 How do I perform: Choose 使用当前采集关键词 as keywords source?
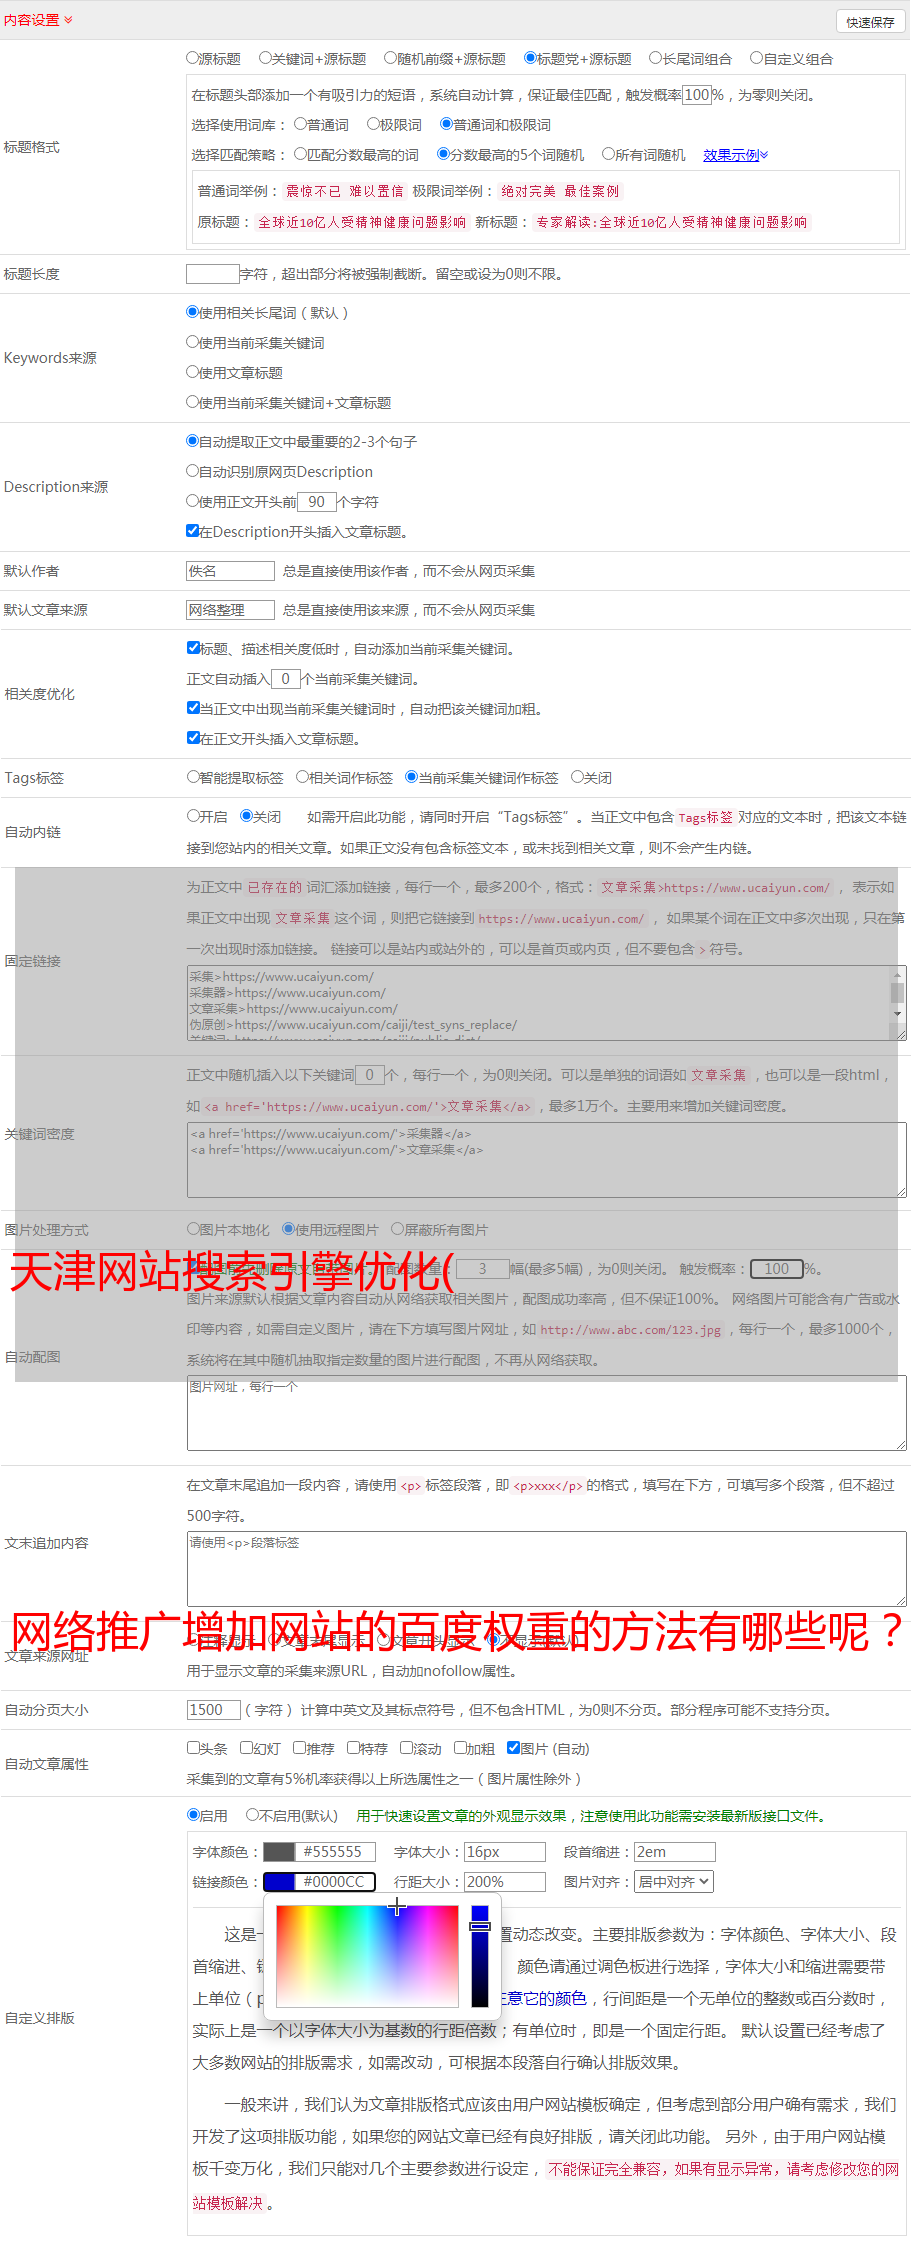point(193,342)
